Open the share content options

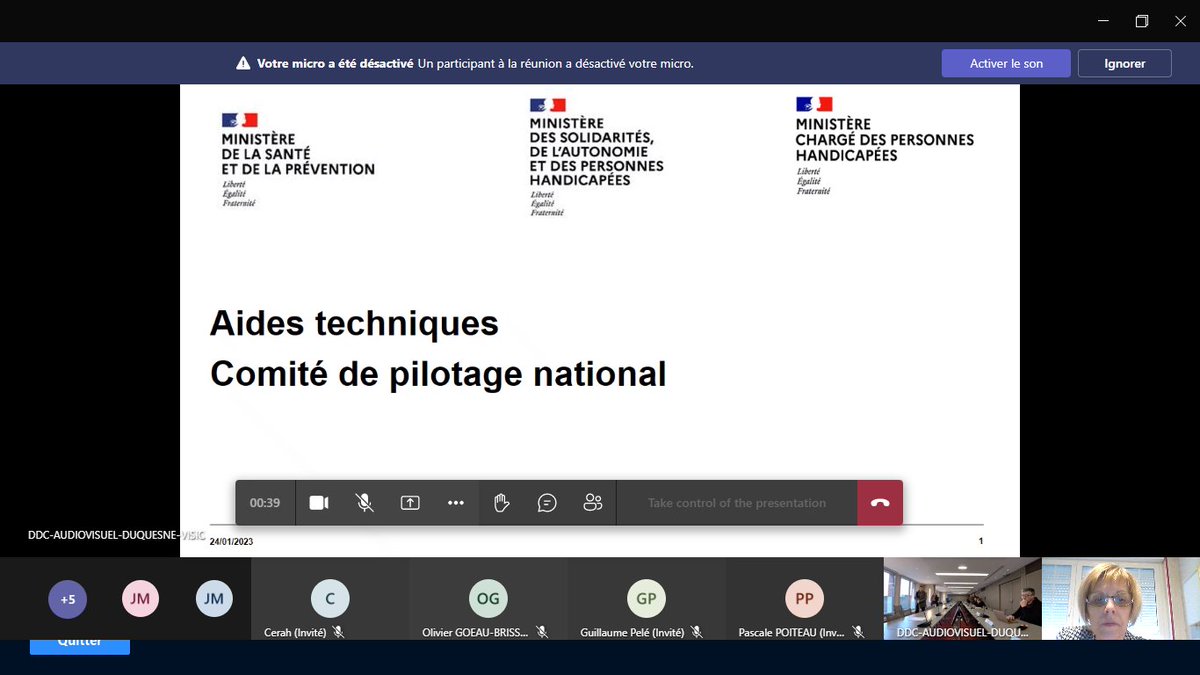coord(410,502)
